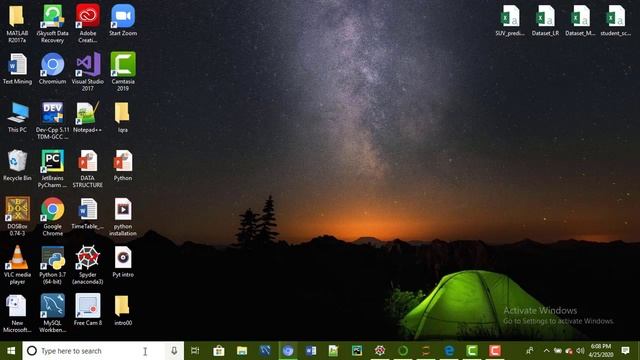Select the Python PowerPoint file icon

[123, 161]
